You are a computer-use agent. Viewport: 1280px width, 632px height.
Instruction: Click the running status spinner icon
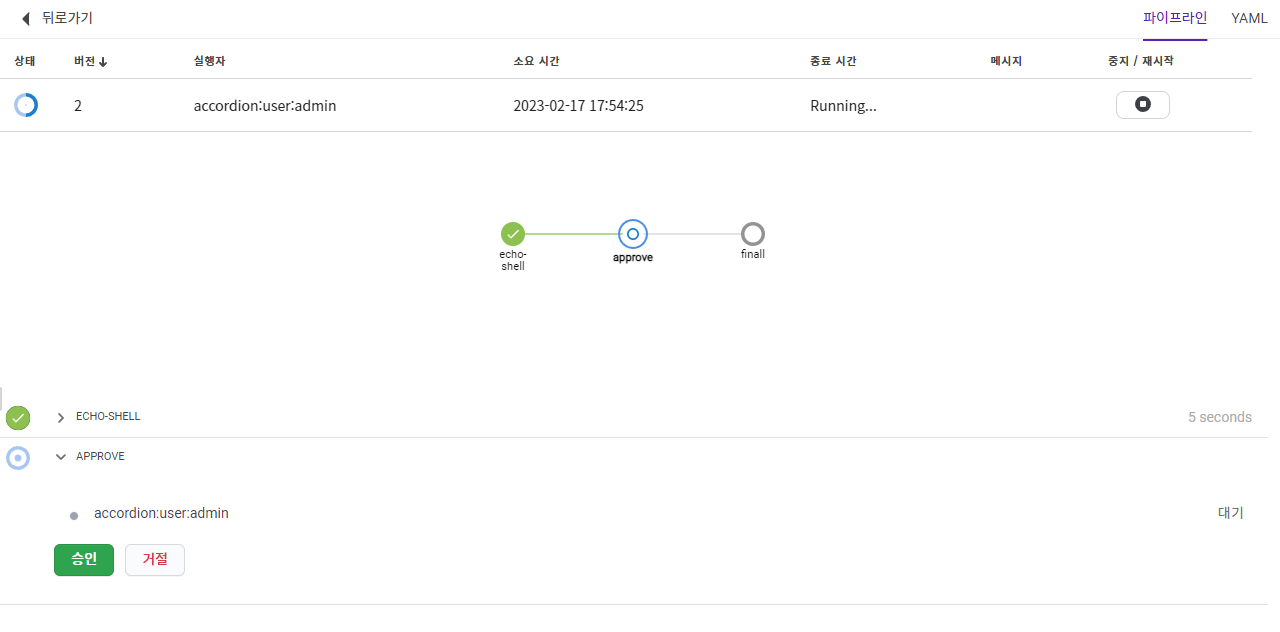click(26, 105)
